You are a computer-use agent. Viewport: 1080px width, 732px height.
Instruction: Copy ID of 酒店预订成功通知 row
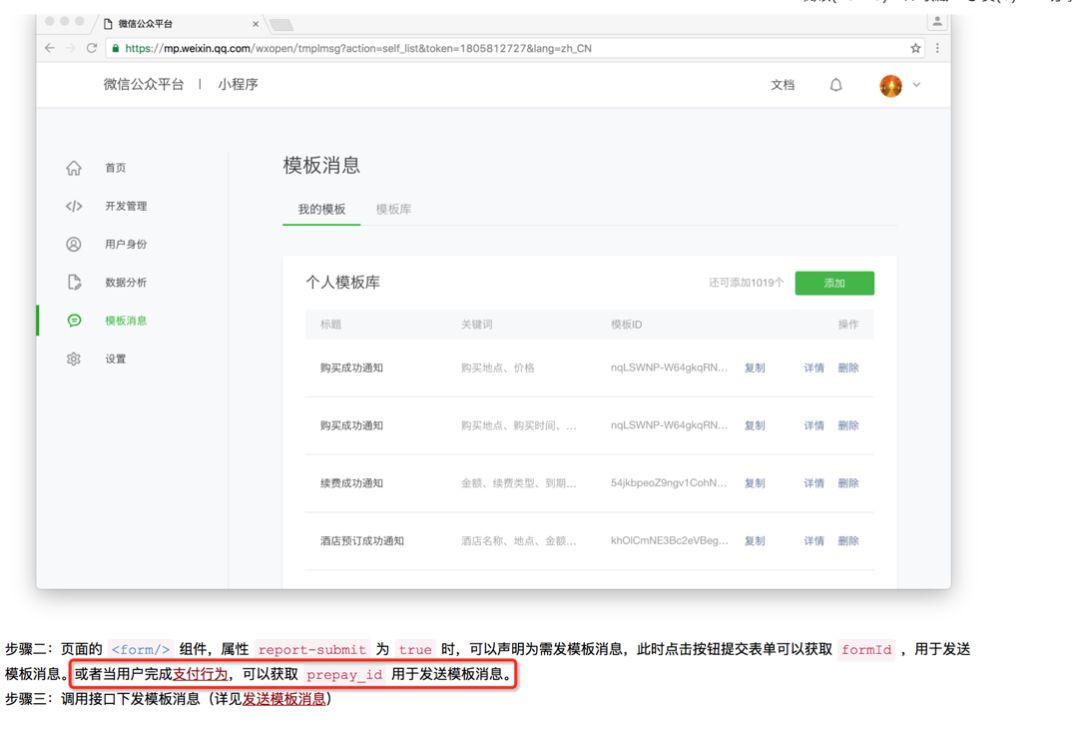[755, 541]
